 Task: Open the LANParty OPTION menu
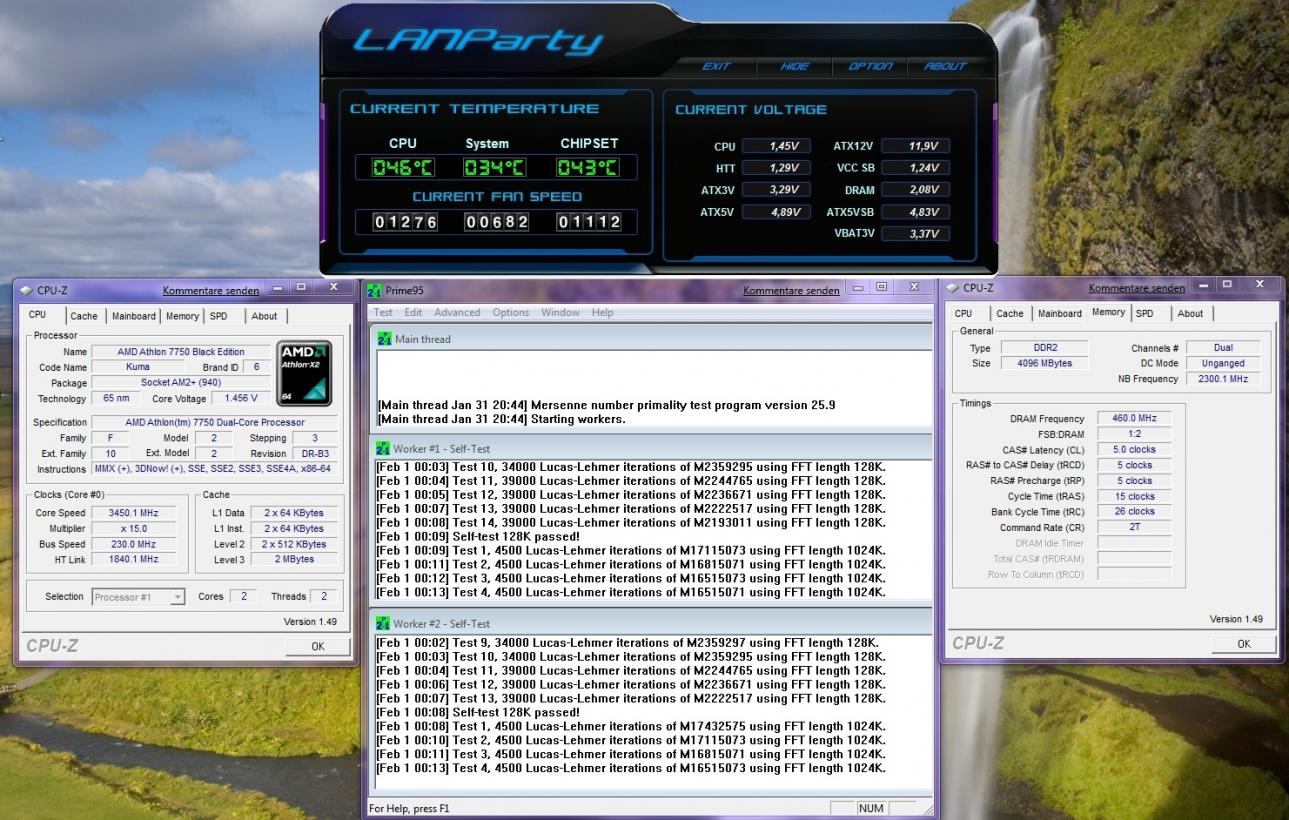point(870,66)
